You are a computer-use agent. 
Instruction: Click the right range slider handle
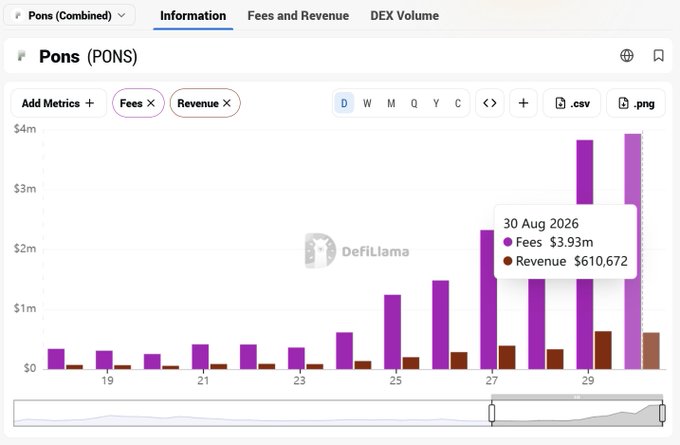662,413
